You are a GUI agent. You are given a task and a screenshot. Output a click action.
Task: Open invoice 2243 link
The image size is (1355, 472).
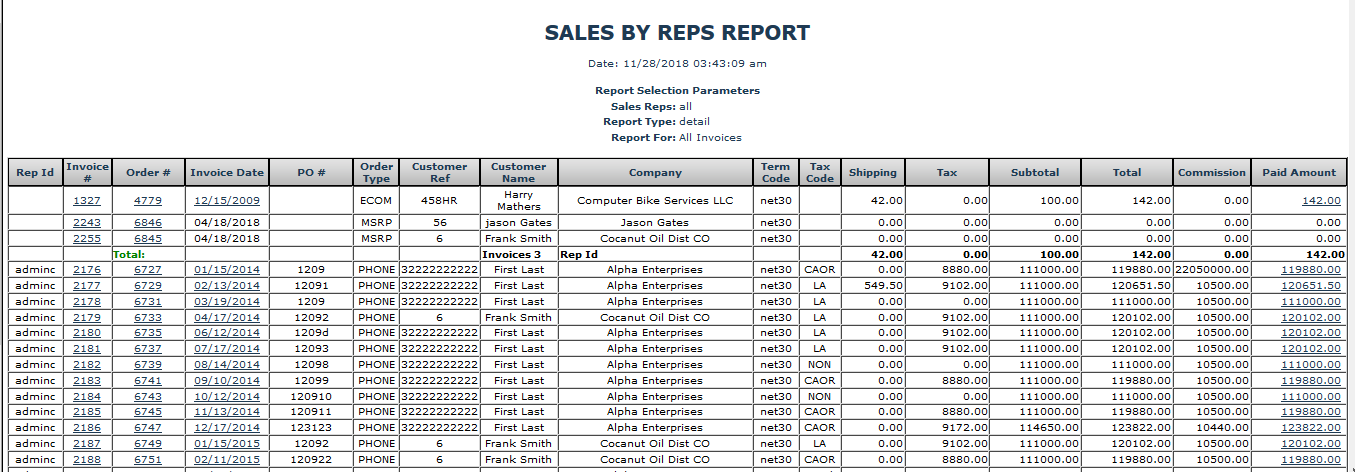[87, 223]
